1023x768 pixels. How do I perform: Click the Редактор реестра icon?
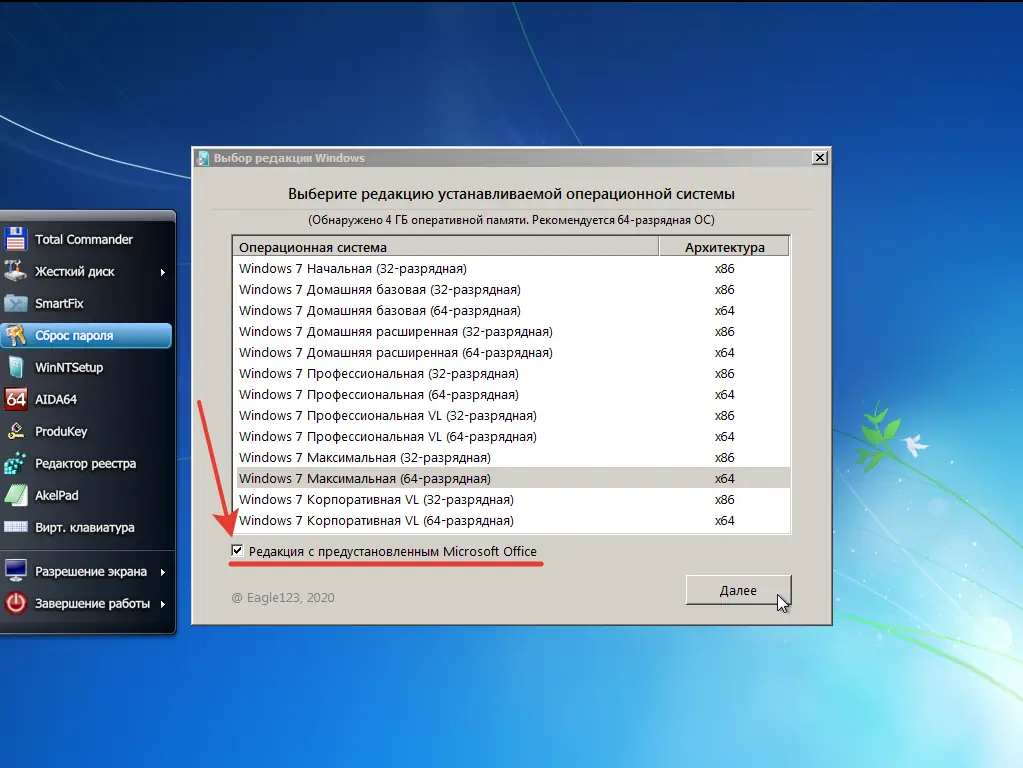point(16,463)
